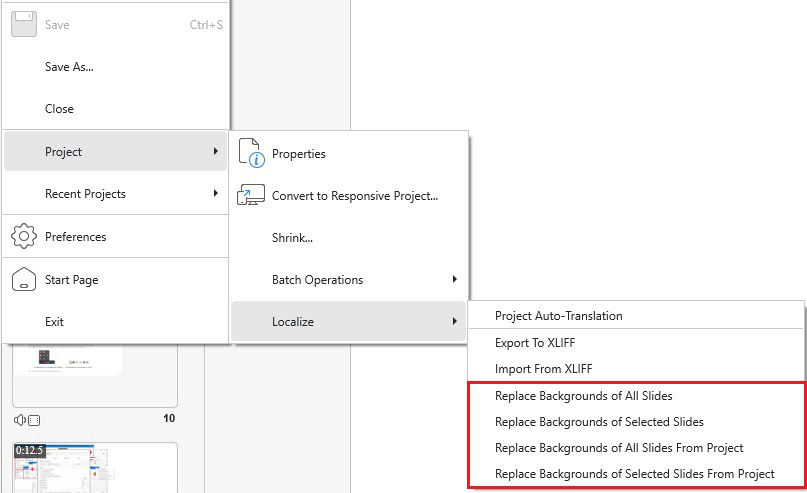Click the speaker audio icon under slide 10
Image resolution: width=807 pixels, height=493 pixels.
[x=19, y=419]
